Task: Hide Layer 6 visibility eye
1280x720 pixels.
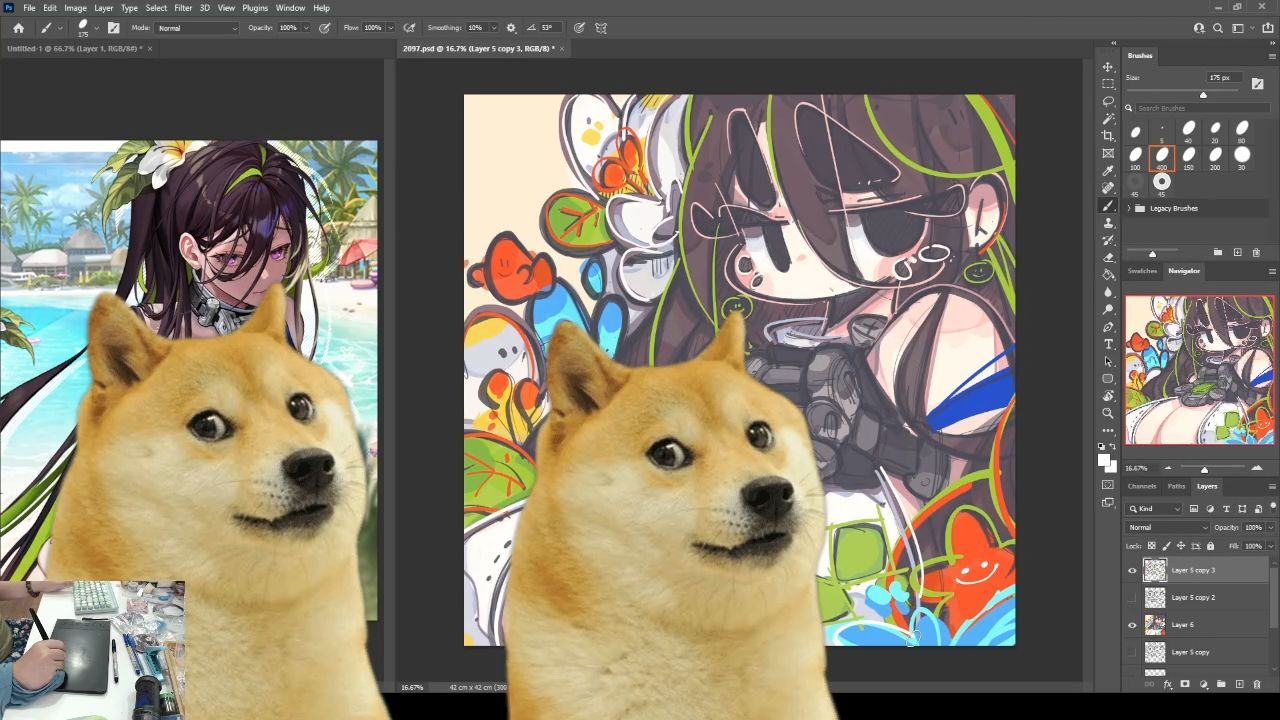Action: [x=1132, y=625]
